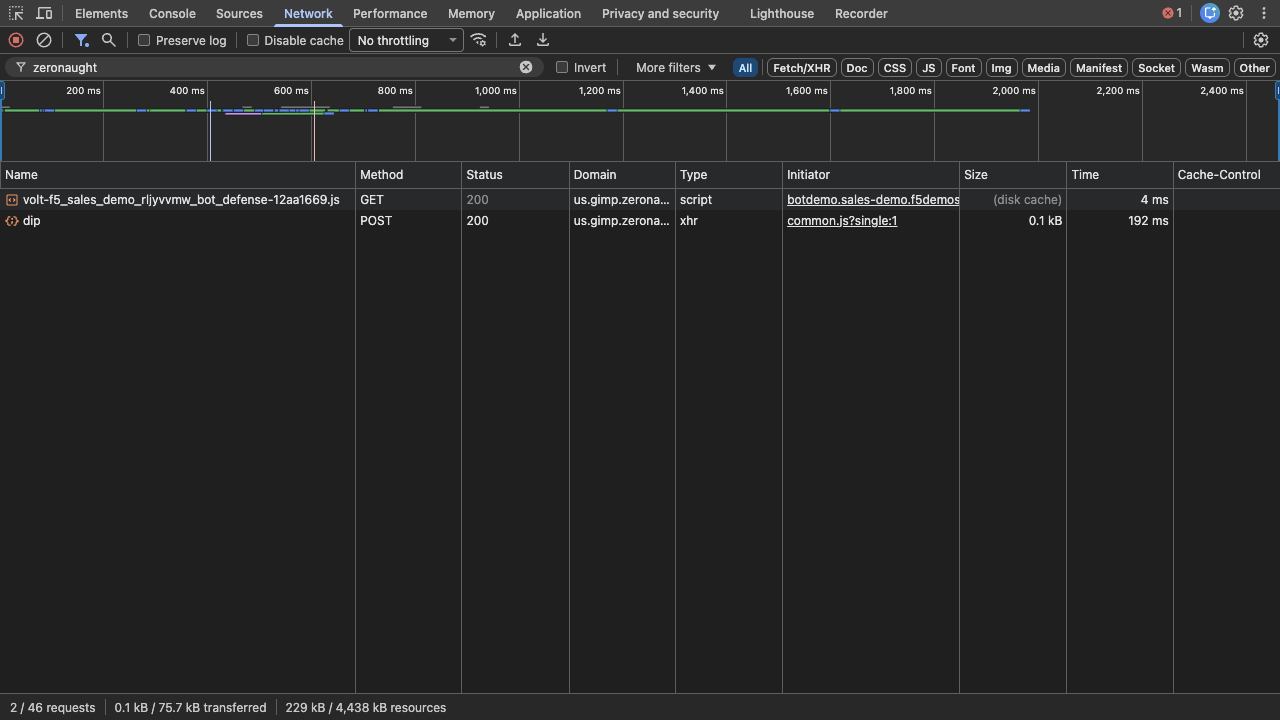Screen dimensions: 1280x720
Task: Activate the inspect element cursor
Action: 14,13
